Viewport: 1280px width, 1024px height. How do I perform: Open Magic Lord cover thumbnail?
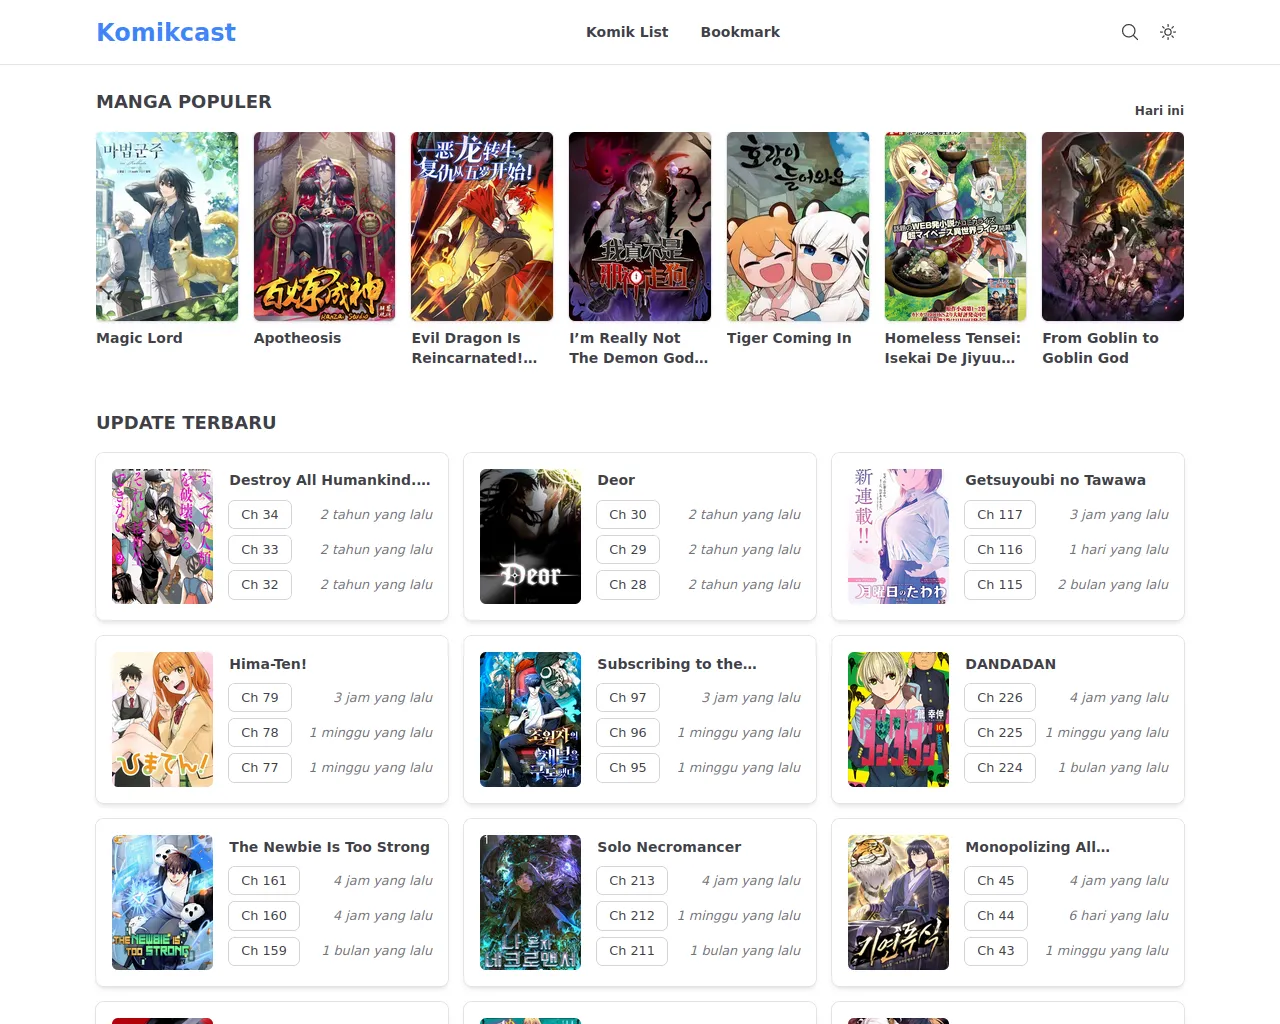point(167,226)
